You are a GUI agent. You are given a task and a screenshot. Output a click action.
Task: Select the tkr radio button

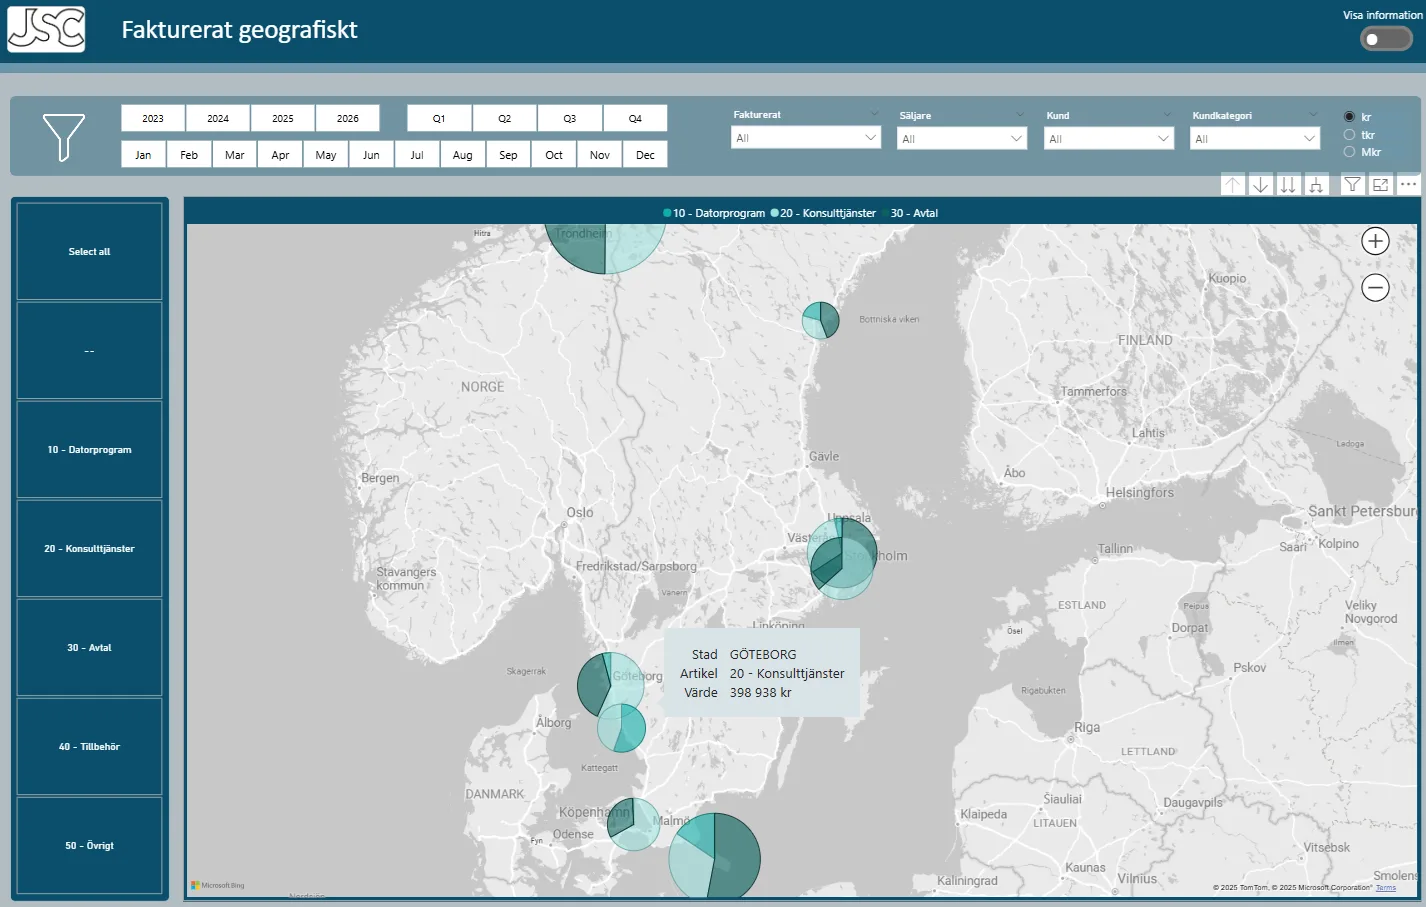[1349, 135]
